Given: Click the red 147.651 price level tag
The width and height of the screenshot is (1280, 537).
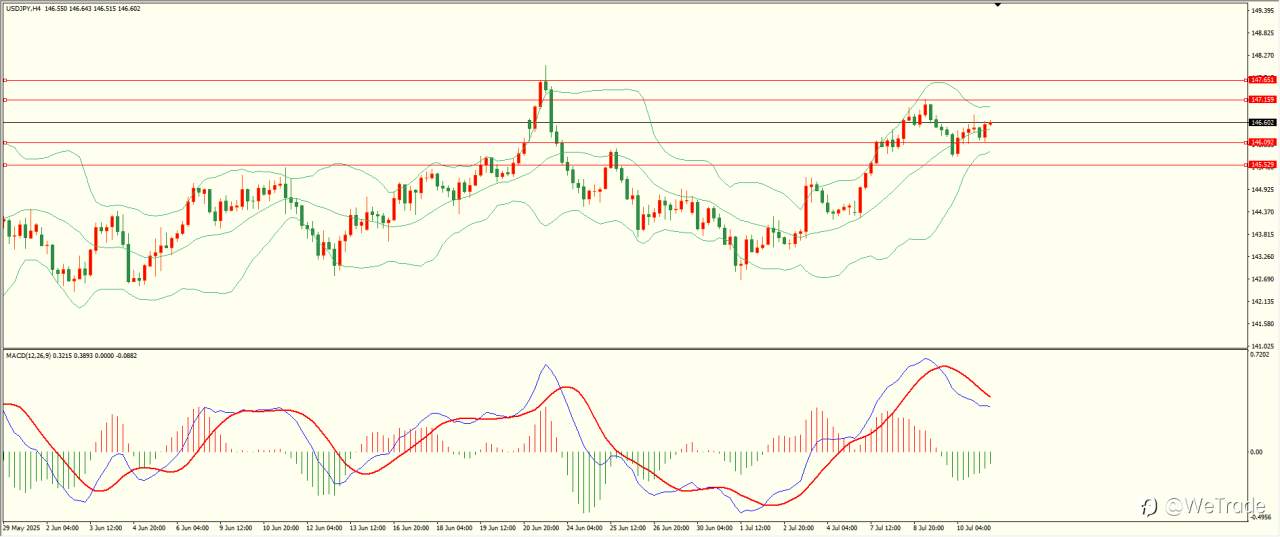Looking at the screenshot, I should tap(1261, 79).
